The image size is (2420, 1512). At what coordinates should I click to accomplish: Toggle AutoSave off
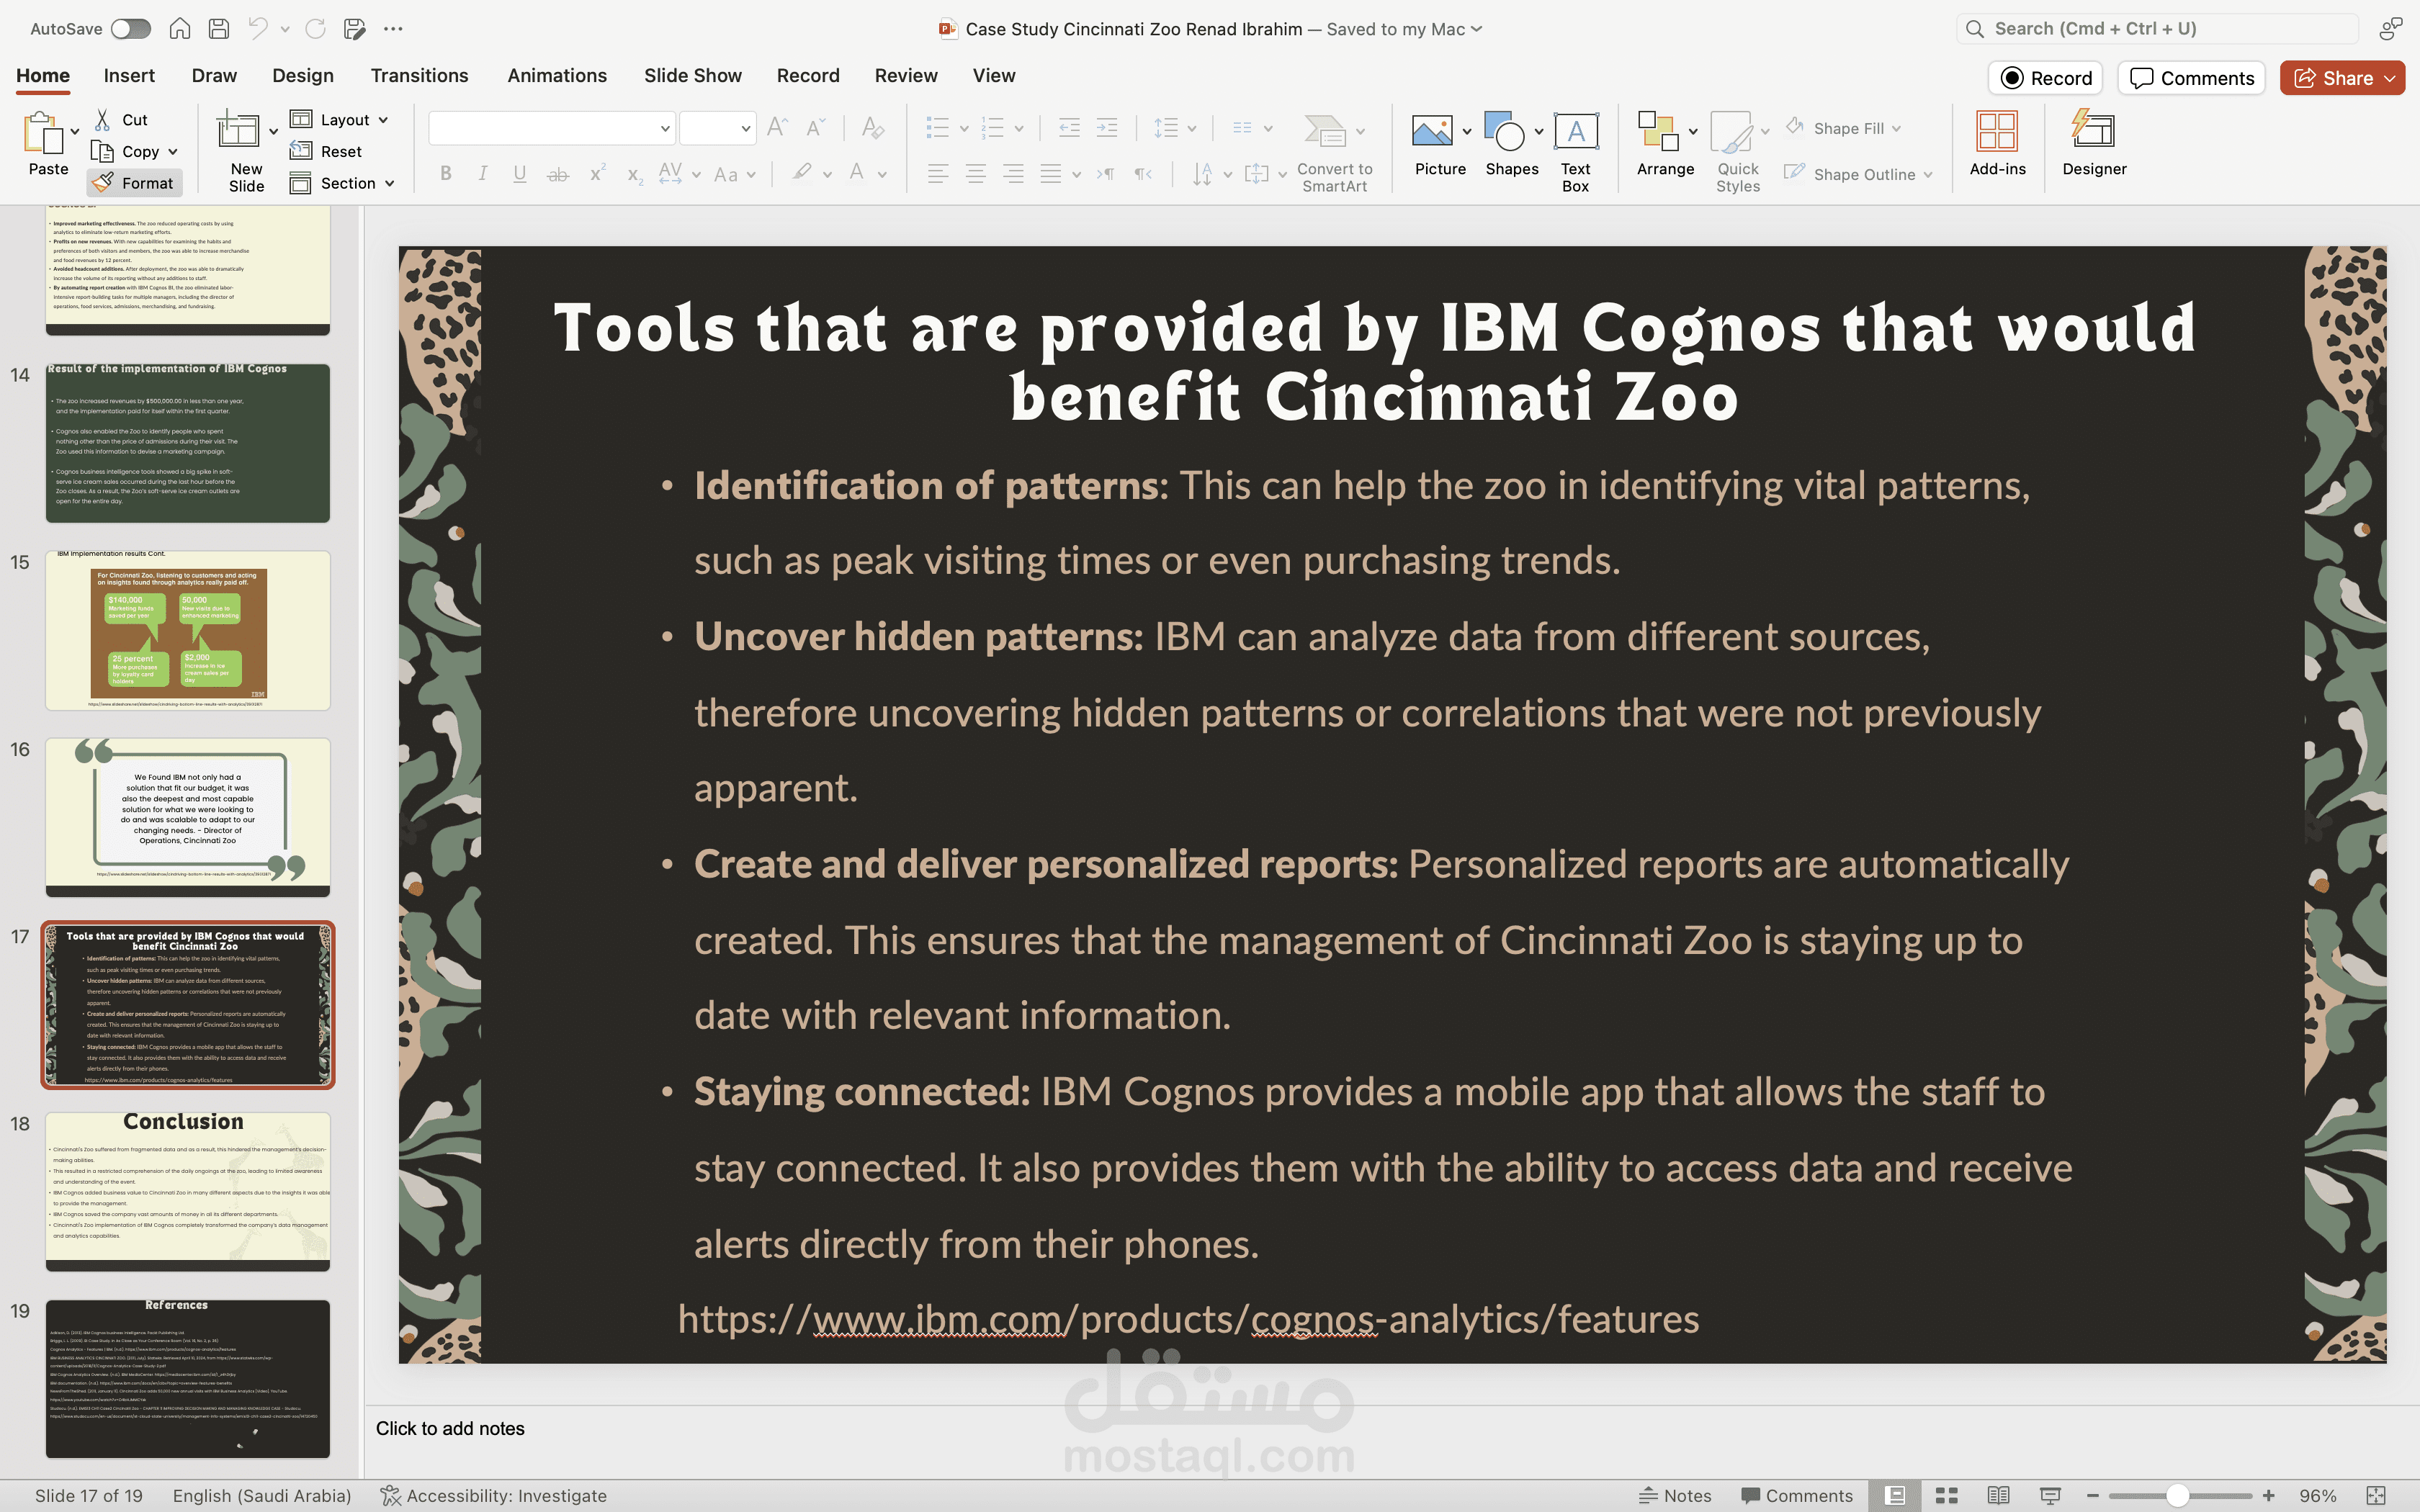coord(130,28)
